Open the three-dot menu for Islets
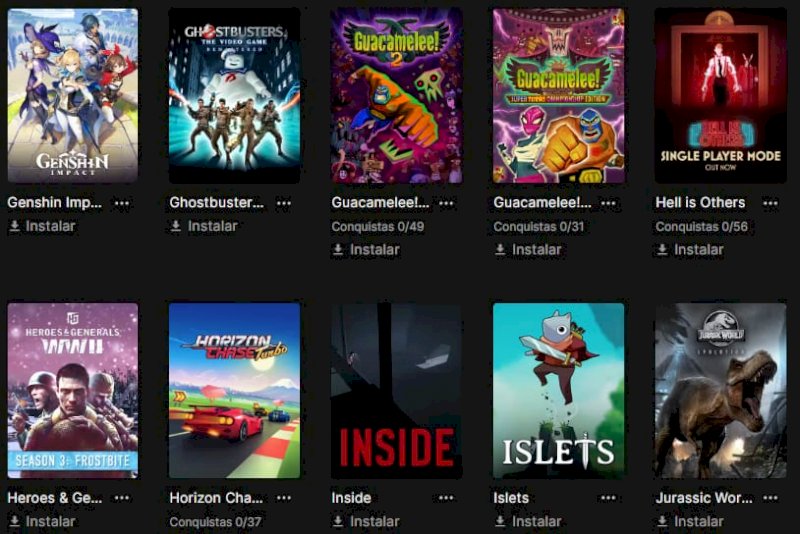 click(x=608, y=498)
